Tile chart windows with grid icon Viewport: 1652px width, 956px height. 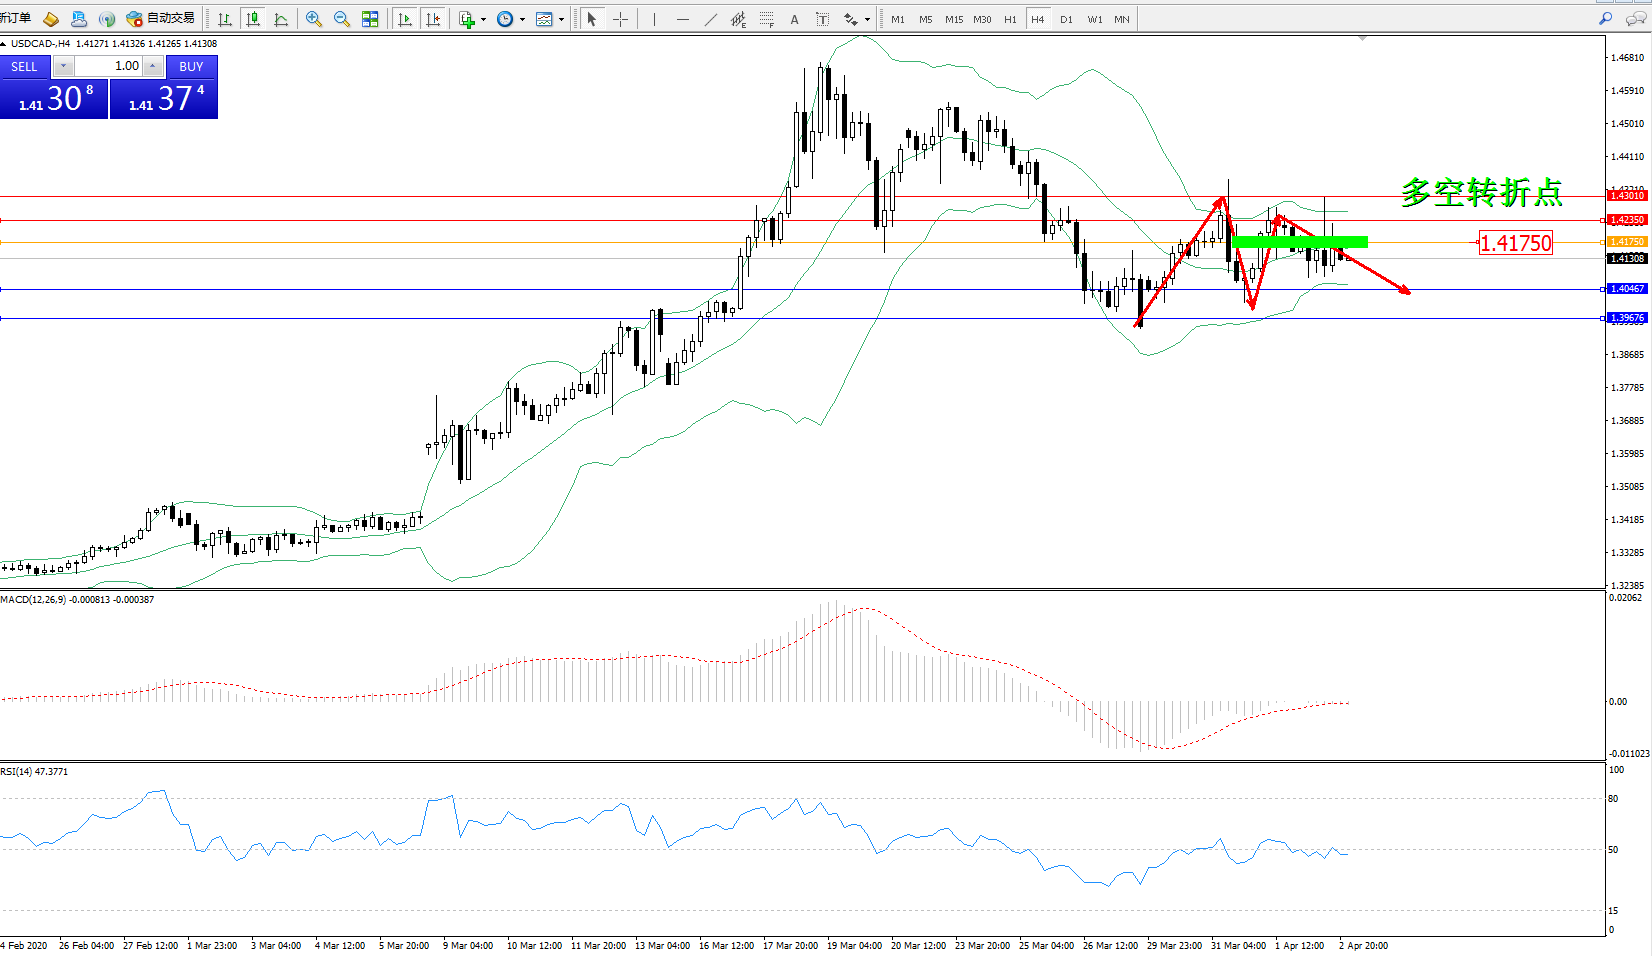[370, 19]
